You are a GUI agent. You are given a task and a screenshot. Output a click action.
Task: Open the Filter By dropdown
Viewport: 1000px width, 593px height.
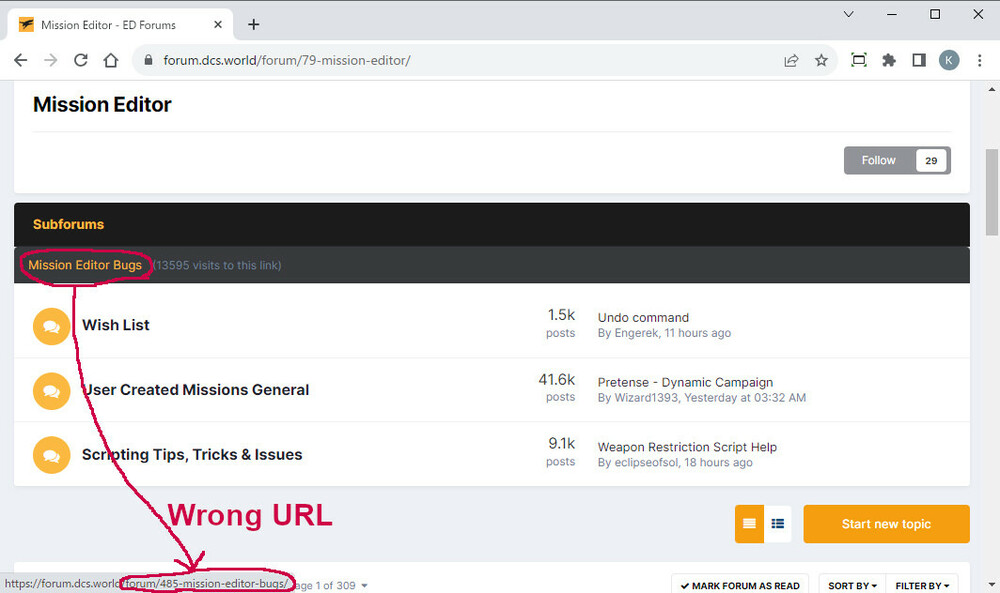click(922, 585)
